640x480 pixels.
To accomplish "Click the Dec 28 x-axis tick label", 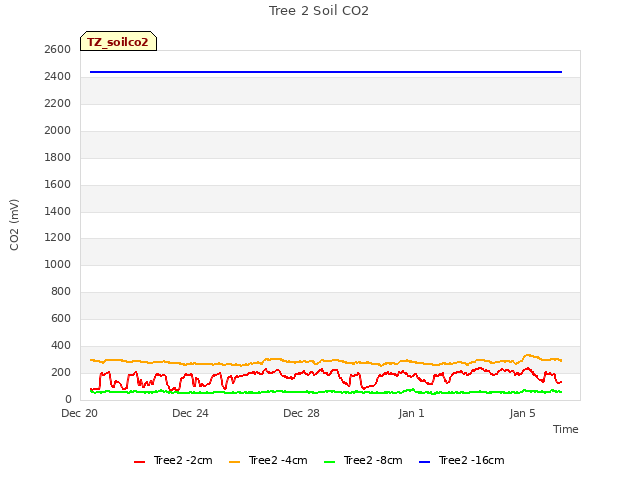I will 301,413.
